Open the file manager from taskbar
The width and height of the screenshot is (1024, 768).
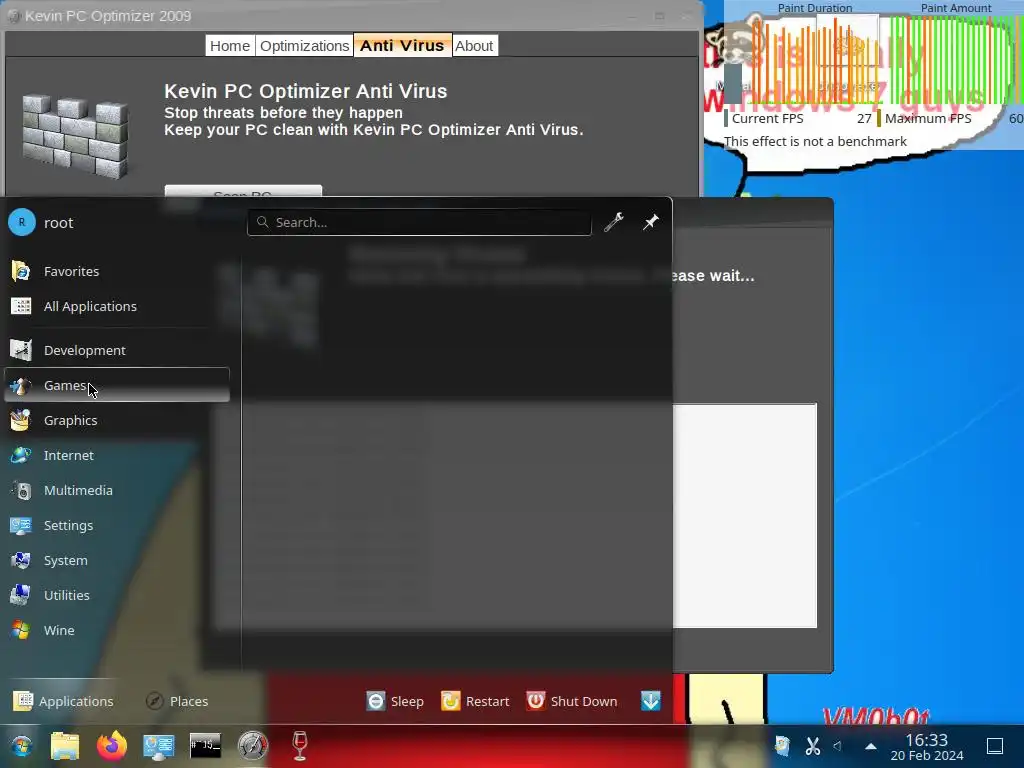[x=65, y=746]
